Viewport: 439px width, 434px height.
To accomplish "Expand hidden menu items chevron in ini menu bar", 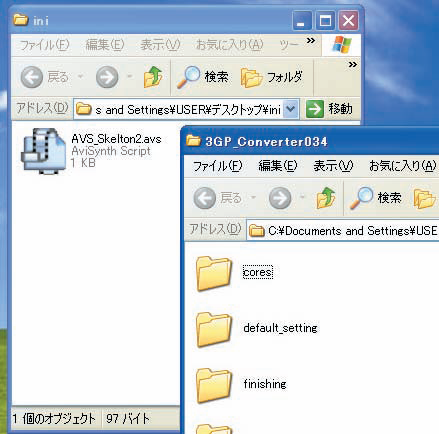I will (311, 41).
